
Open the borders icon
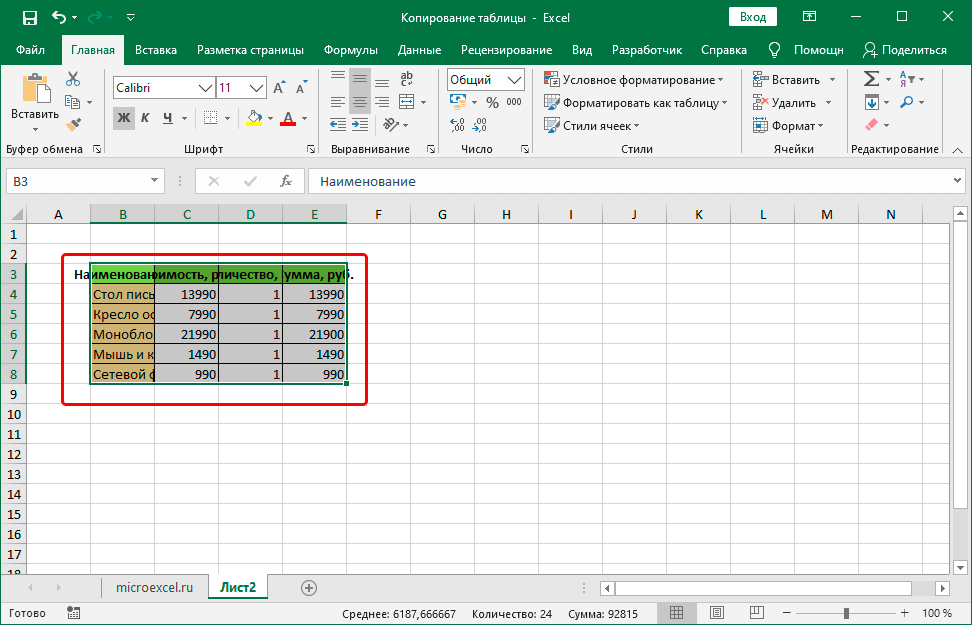211,118
